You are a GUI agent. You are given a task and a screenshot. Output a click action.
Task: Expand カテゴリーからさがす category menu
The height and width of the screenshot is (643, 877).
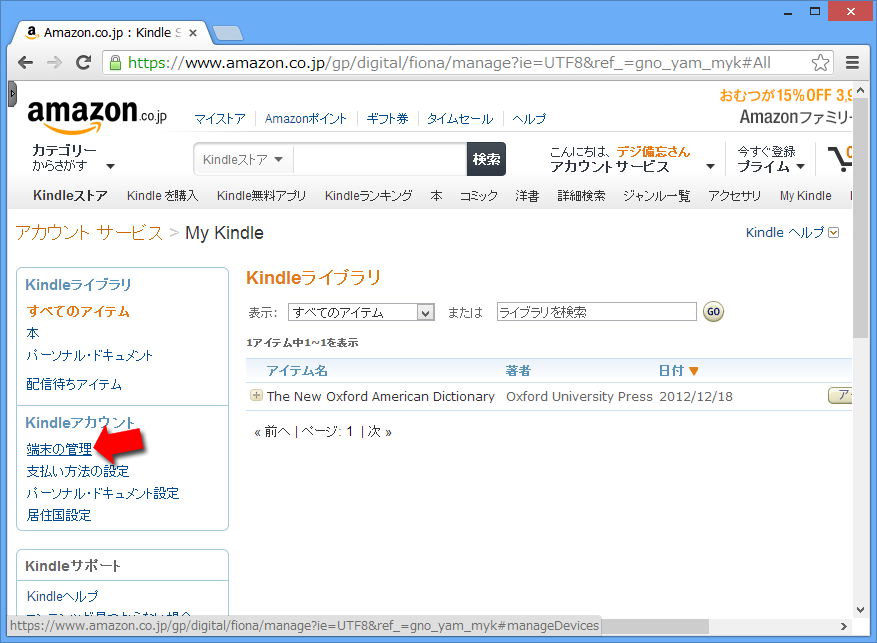[73, 158]
